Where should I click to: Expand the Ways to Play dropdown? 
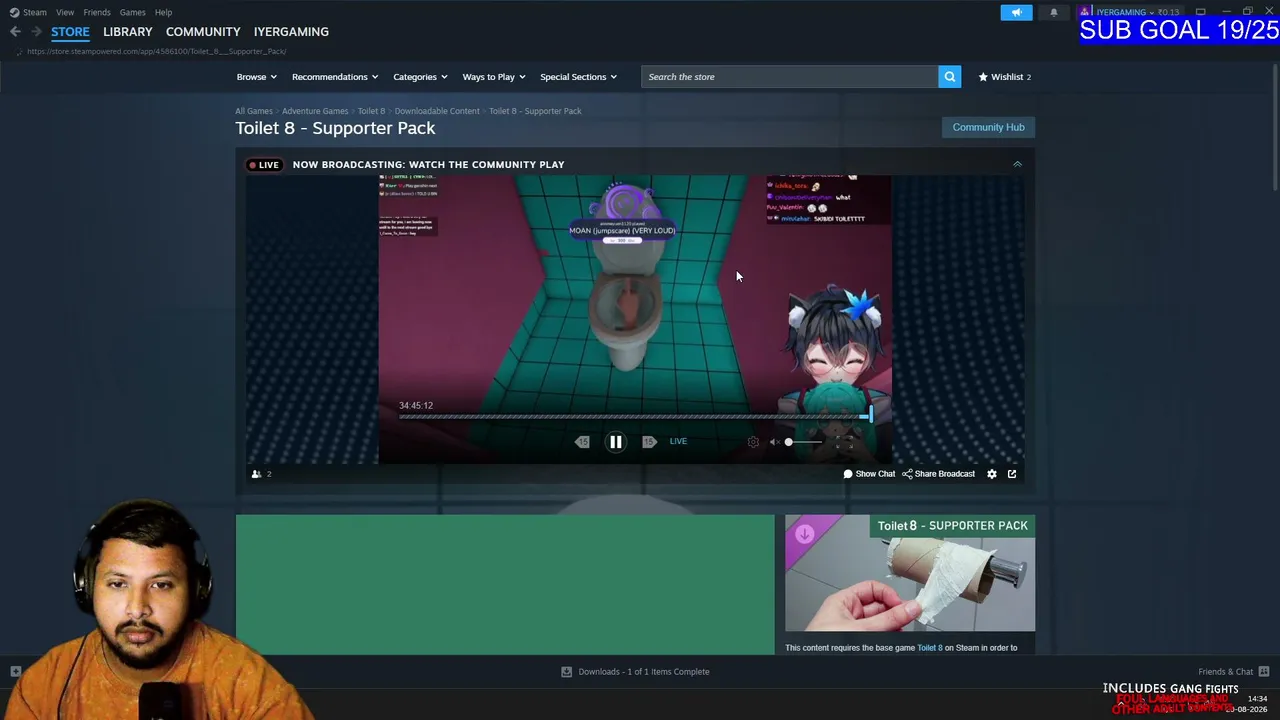(x=494, y=77)
